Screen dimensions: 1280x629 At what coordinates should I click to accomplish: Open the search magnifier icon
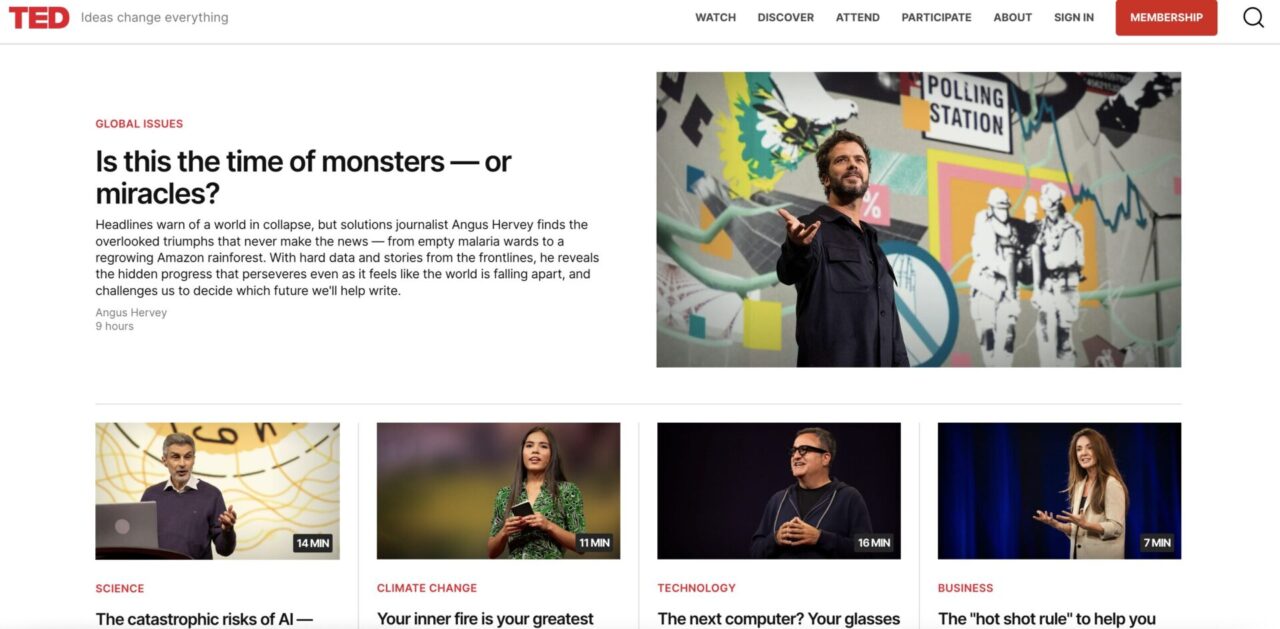[1253, 17]
